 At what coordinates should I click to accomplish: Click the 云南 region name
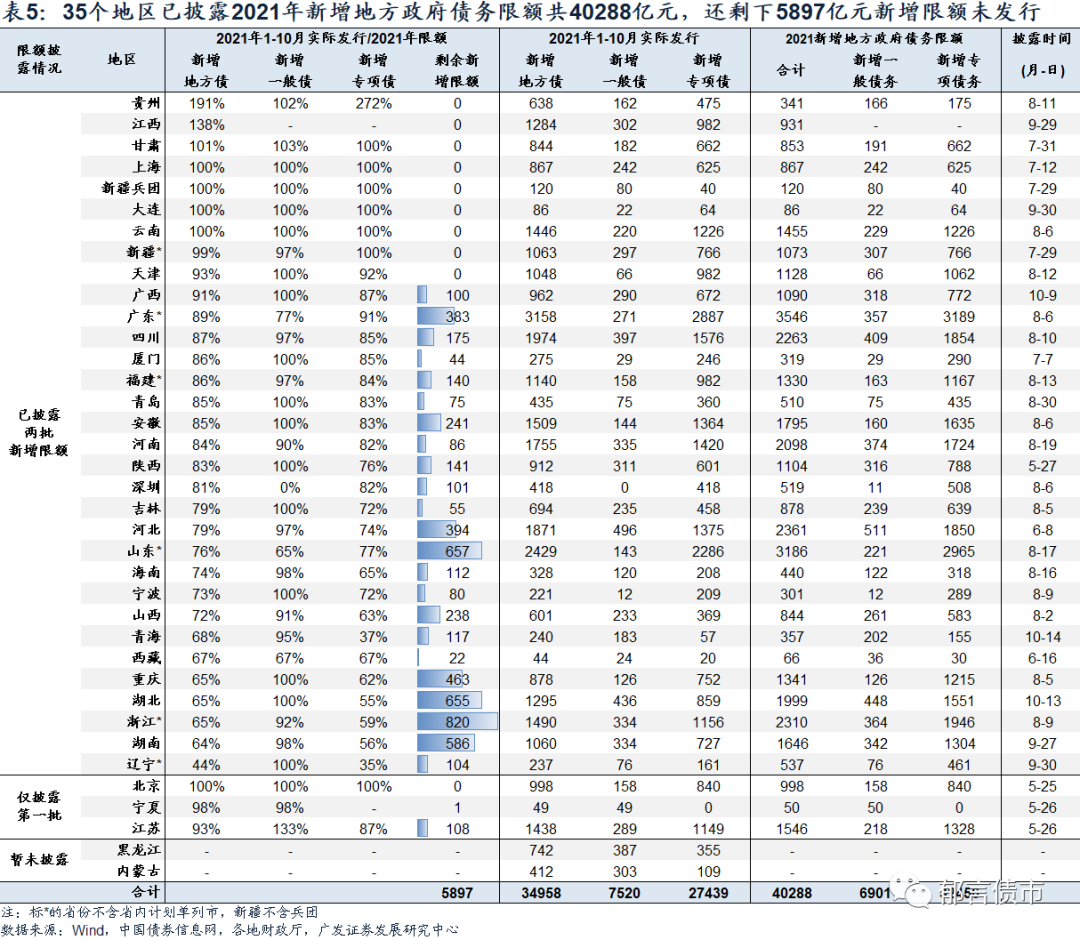146,231
